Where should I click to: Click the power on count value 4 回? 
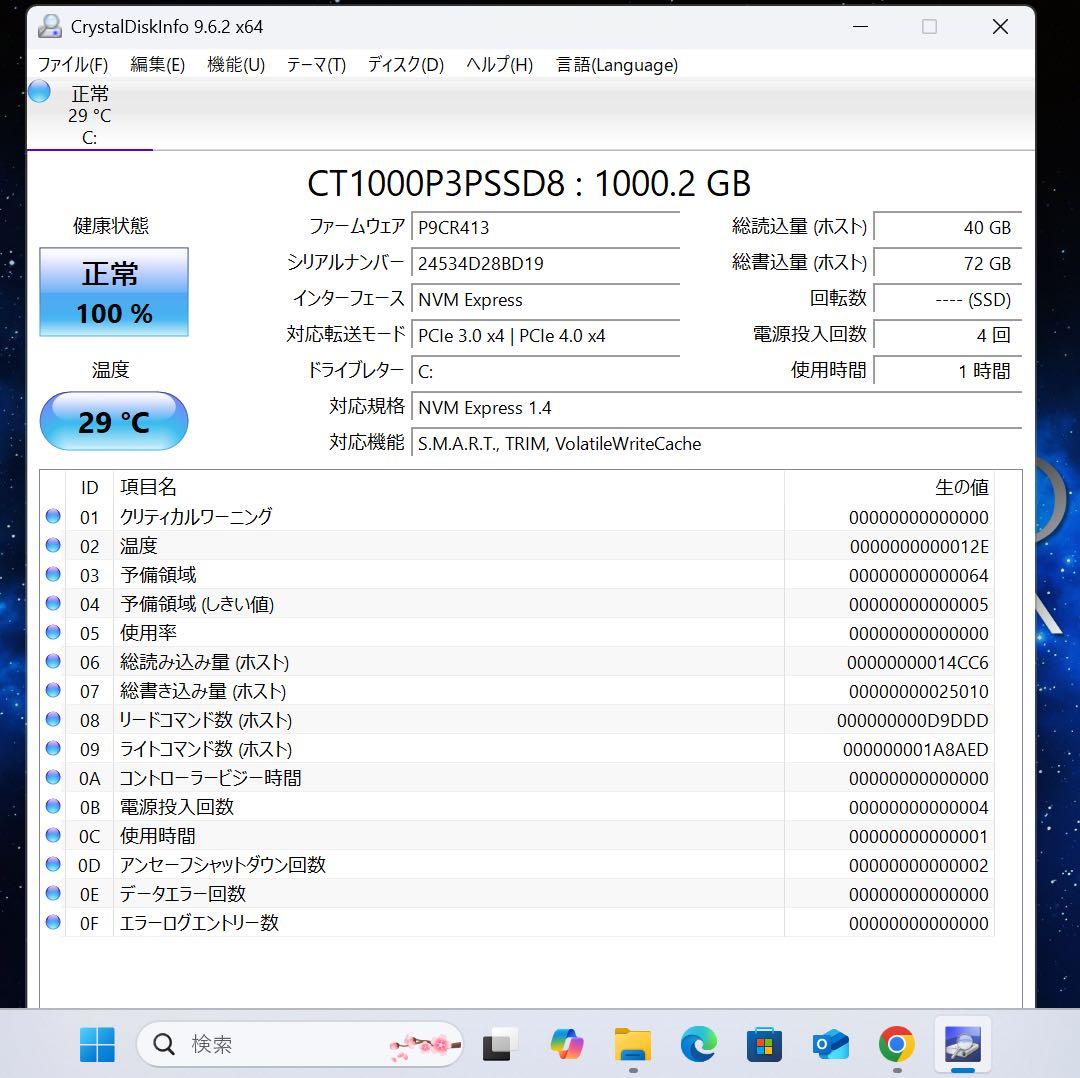click(948, 335)
